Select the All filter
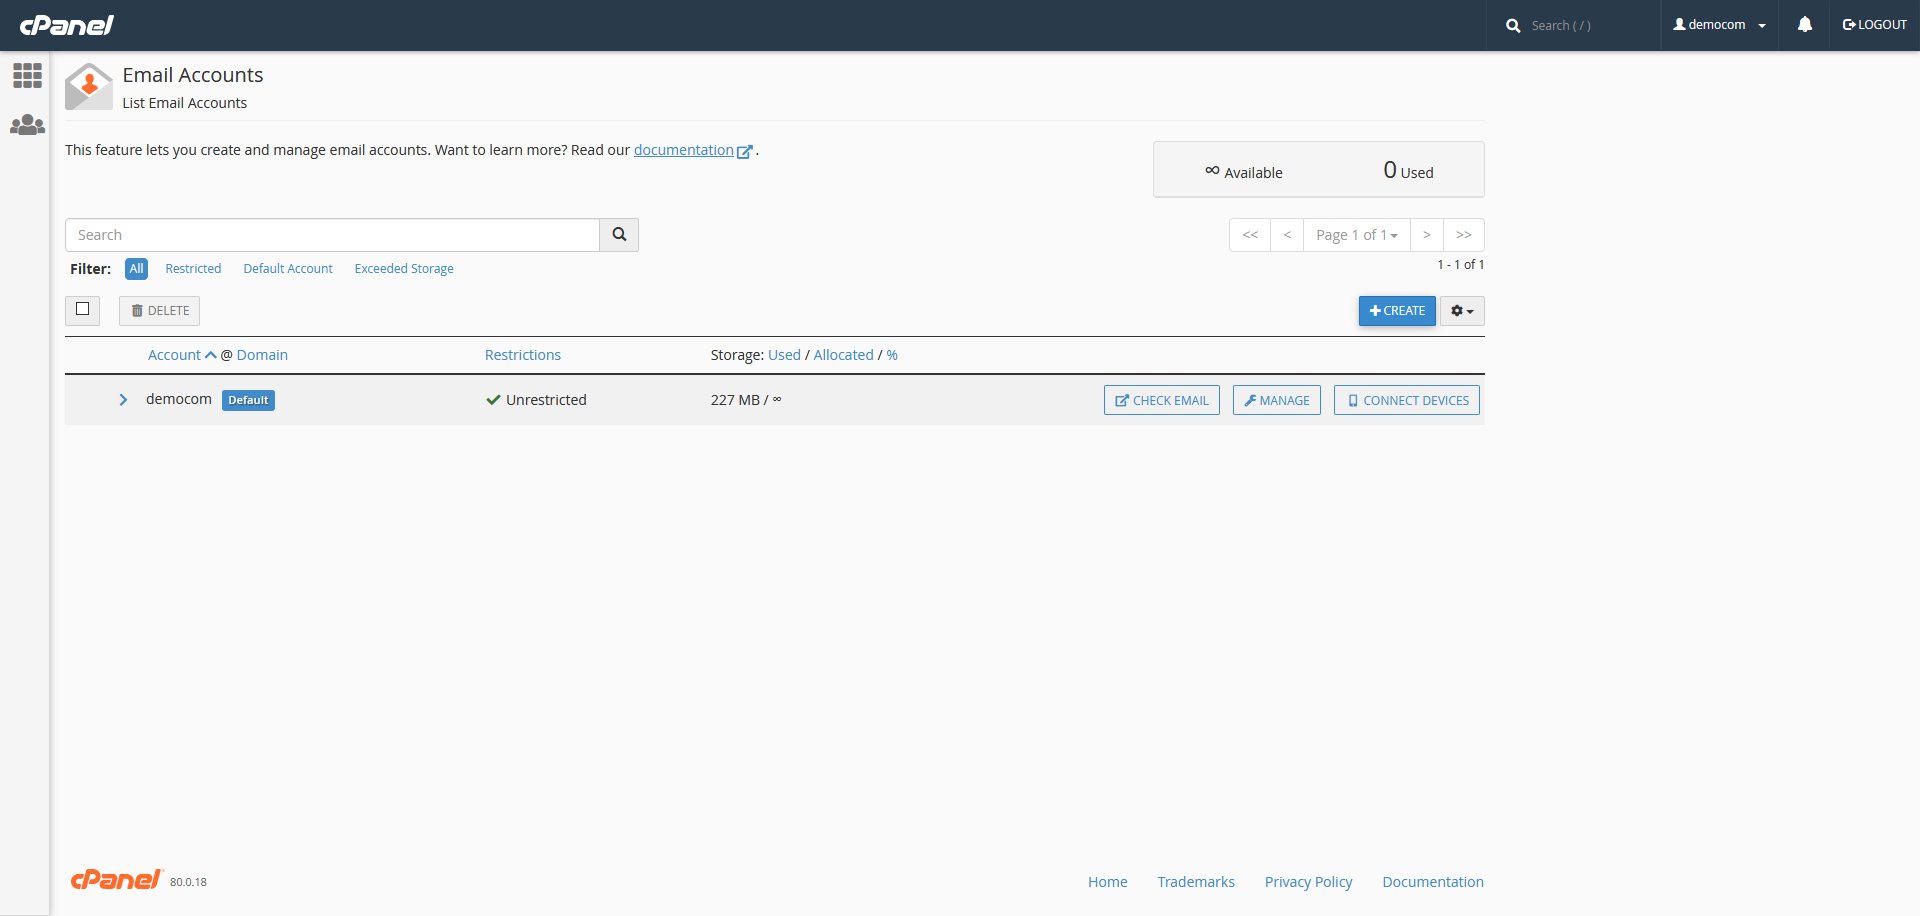Viewport: 1920px width, 916px height. coord(136,269)
